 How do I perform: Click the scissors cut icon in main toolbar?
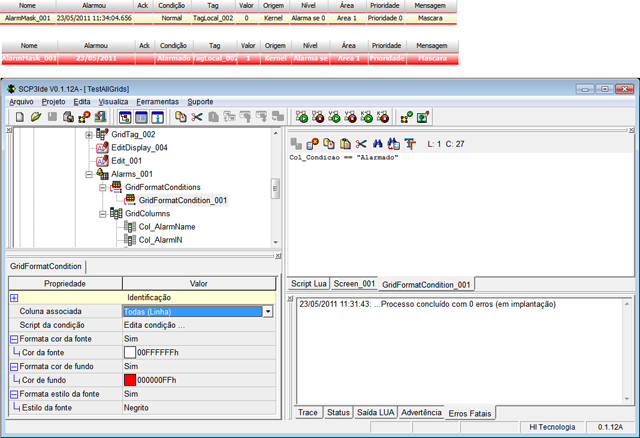[x=197, y=117]
